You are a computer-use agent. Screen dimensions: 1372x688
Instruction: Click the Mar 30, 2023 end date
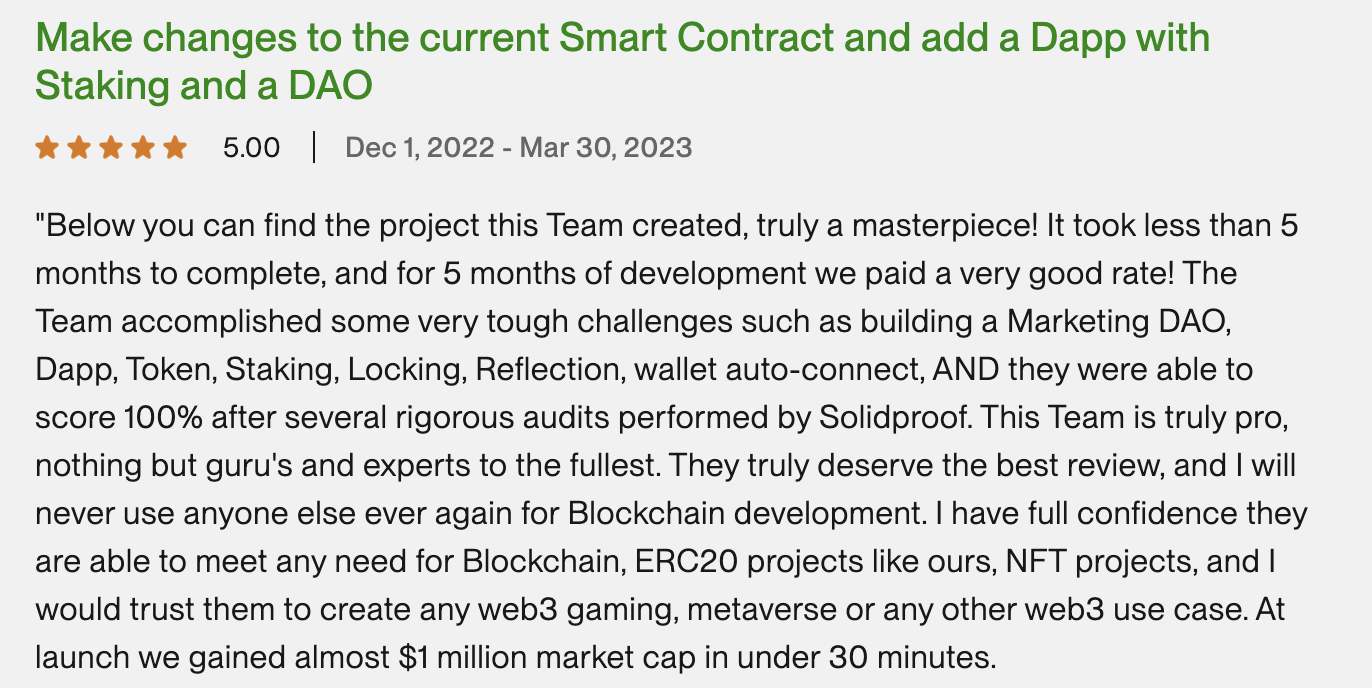604,148
